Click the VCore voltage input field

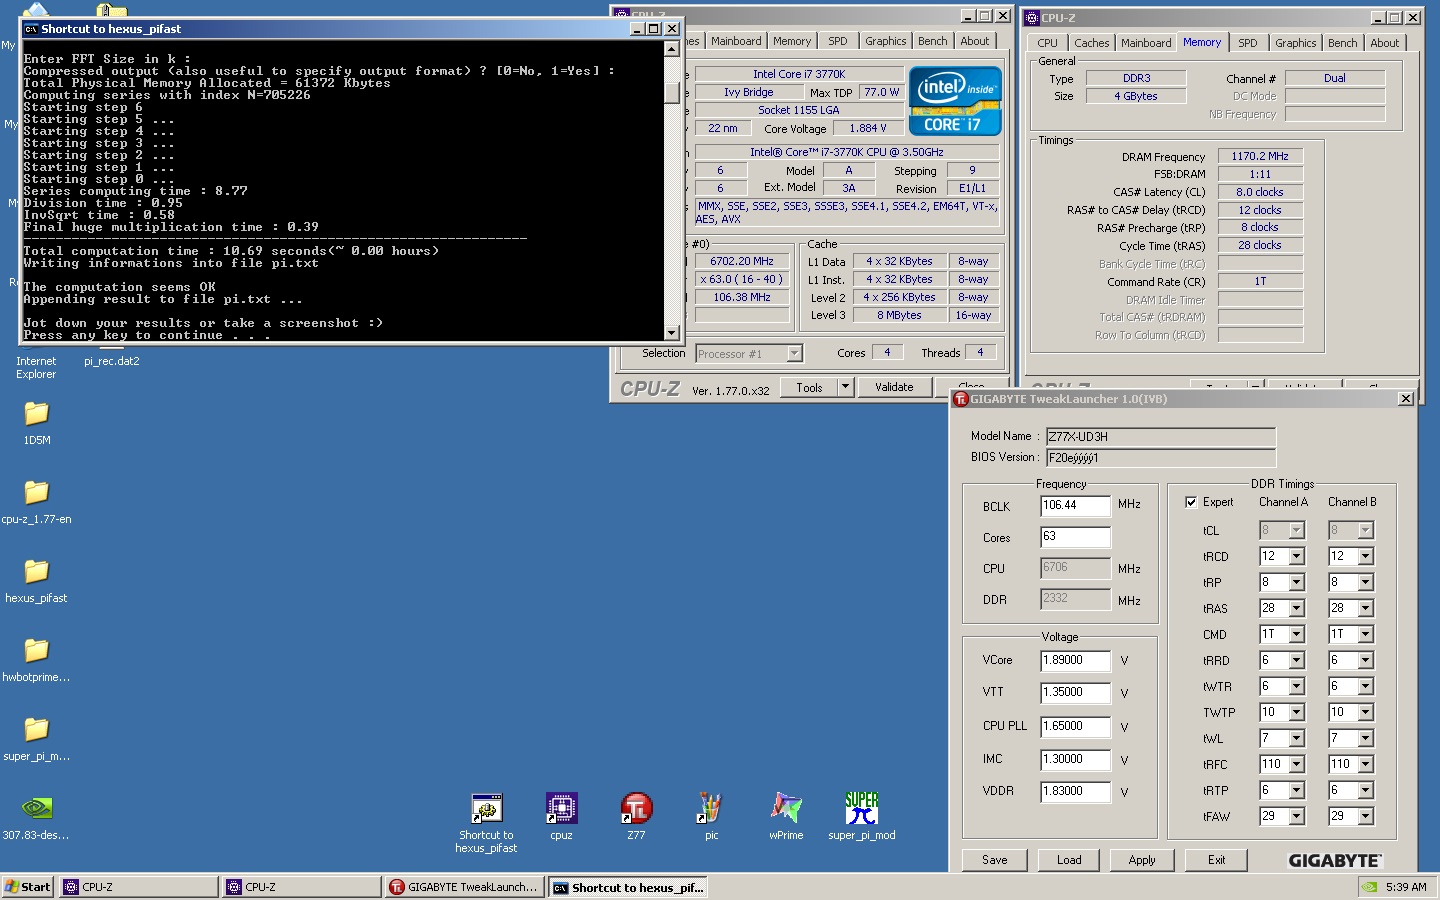(x=1075, y=661)
